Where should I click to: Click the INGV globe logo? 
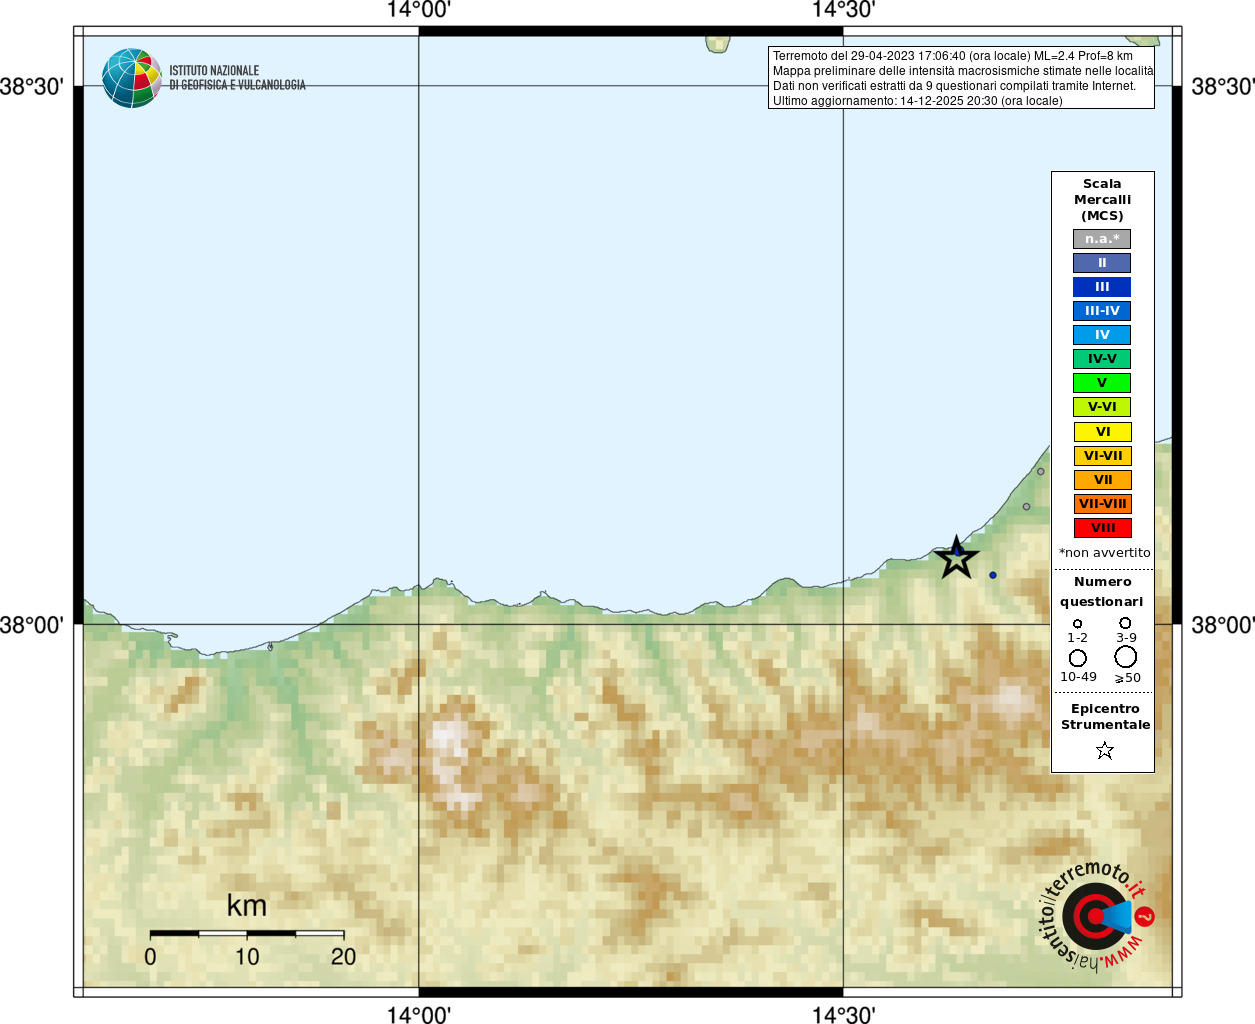click(131, 78)
